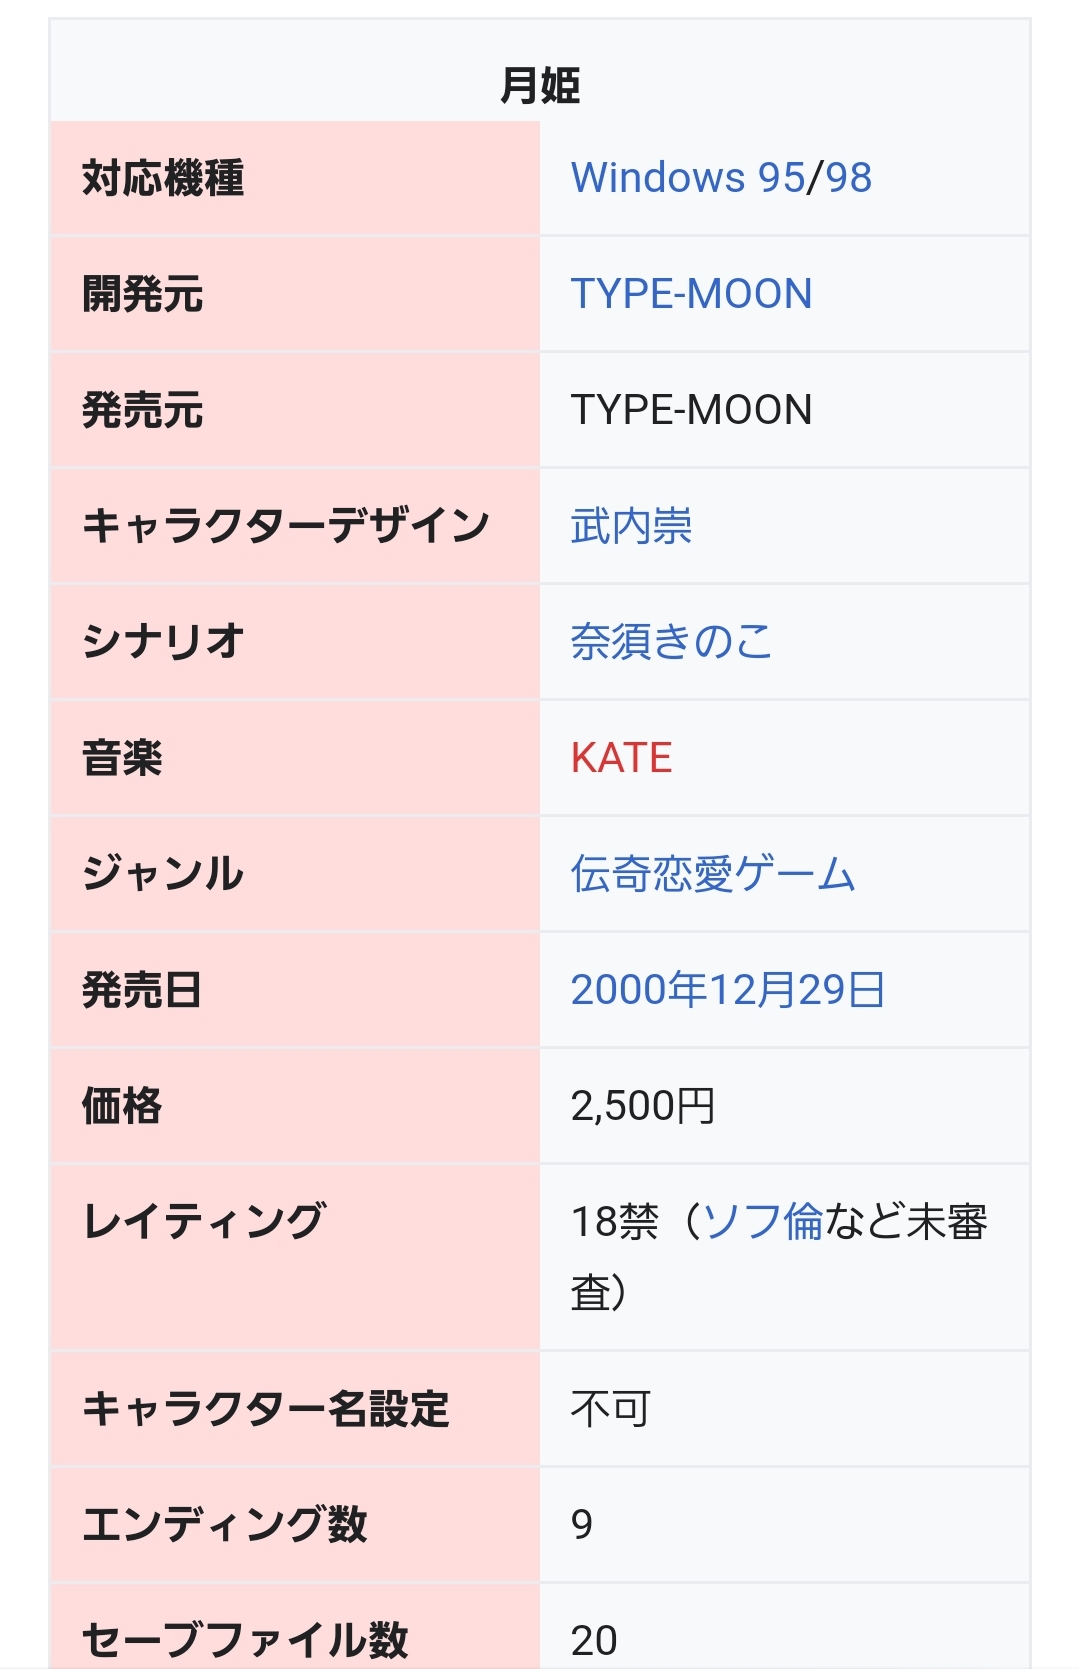Open the 98 link after the slash

[x=848, y=178]
